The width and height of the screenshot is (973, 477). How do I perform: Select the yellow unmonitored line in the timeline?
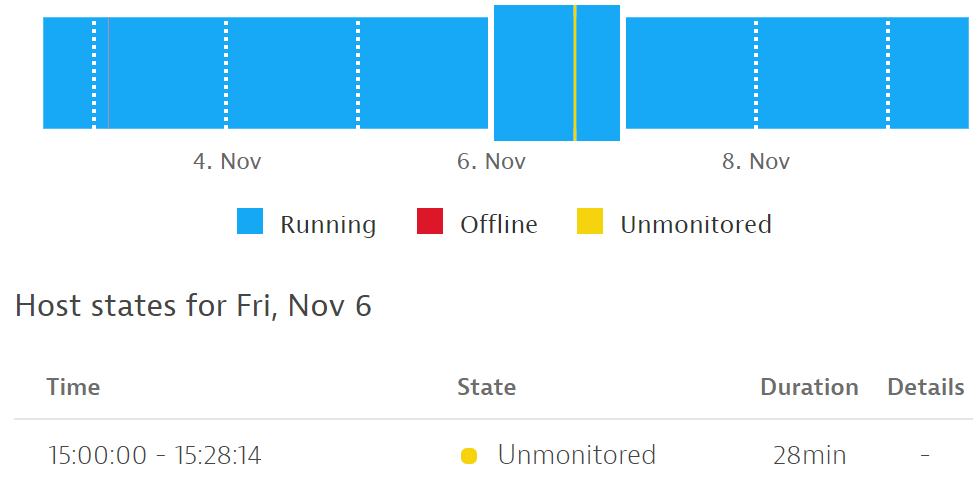(x=575, y=73)
